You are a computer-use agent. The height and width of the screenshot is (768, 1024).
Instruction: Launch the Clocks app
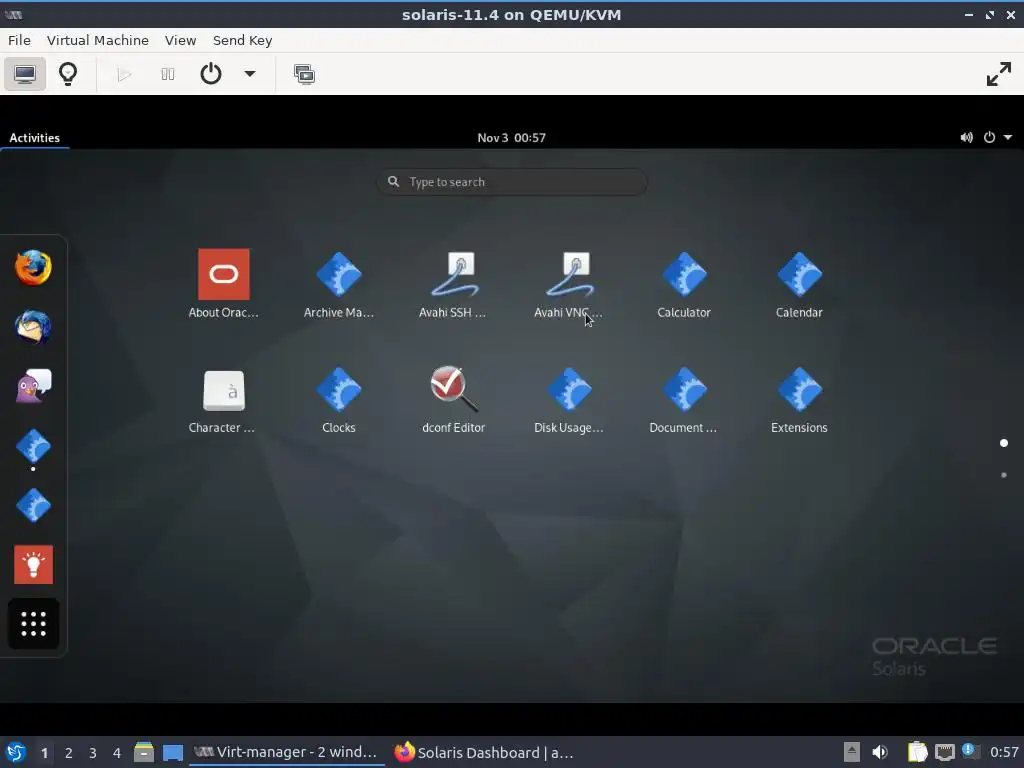(x=338, y=399)
